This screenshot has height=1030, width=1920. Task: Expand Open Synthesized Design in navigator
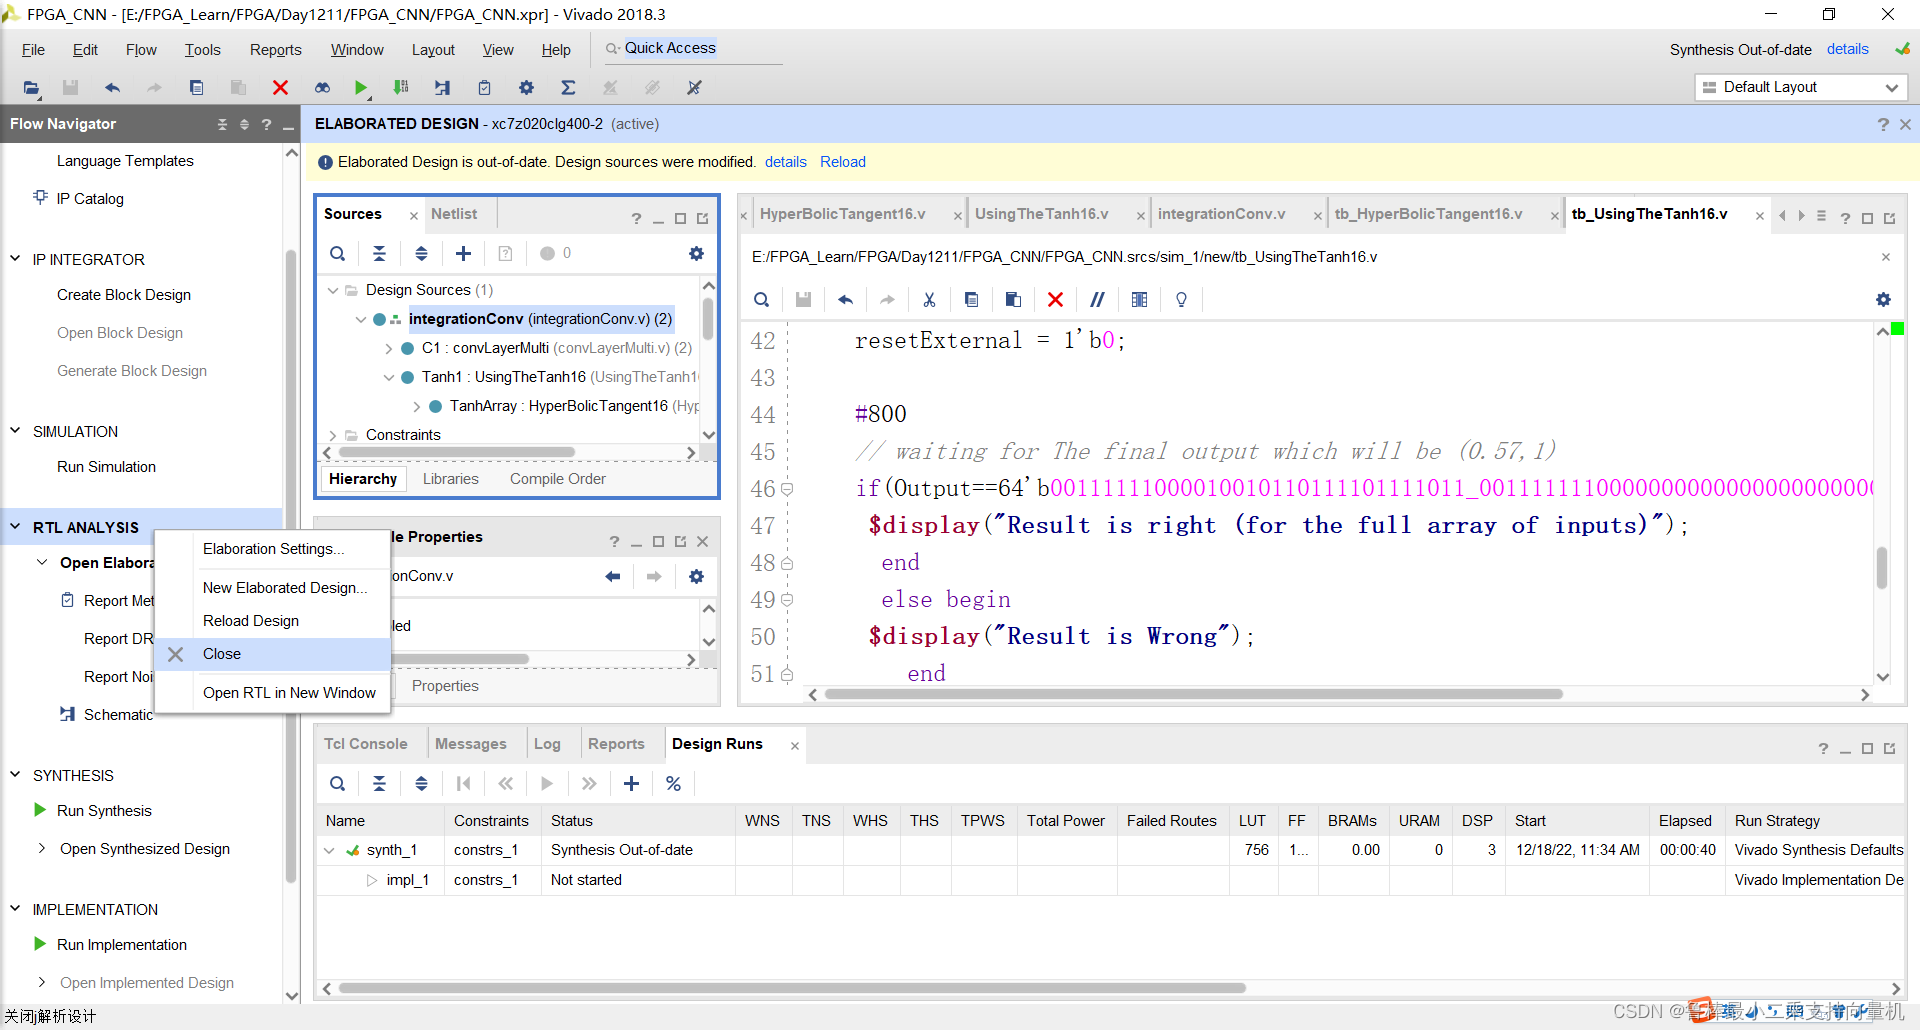point(42,849)
